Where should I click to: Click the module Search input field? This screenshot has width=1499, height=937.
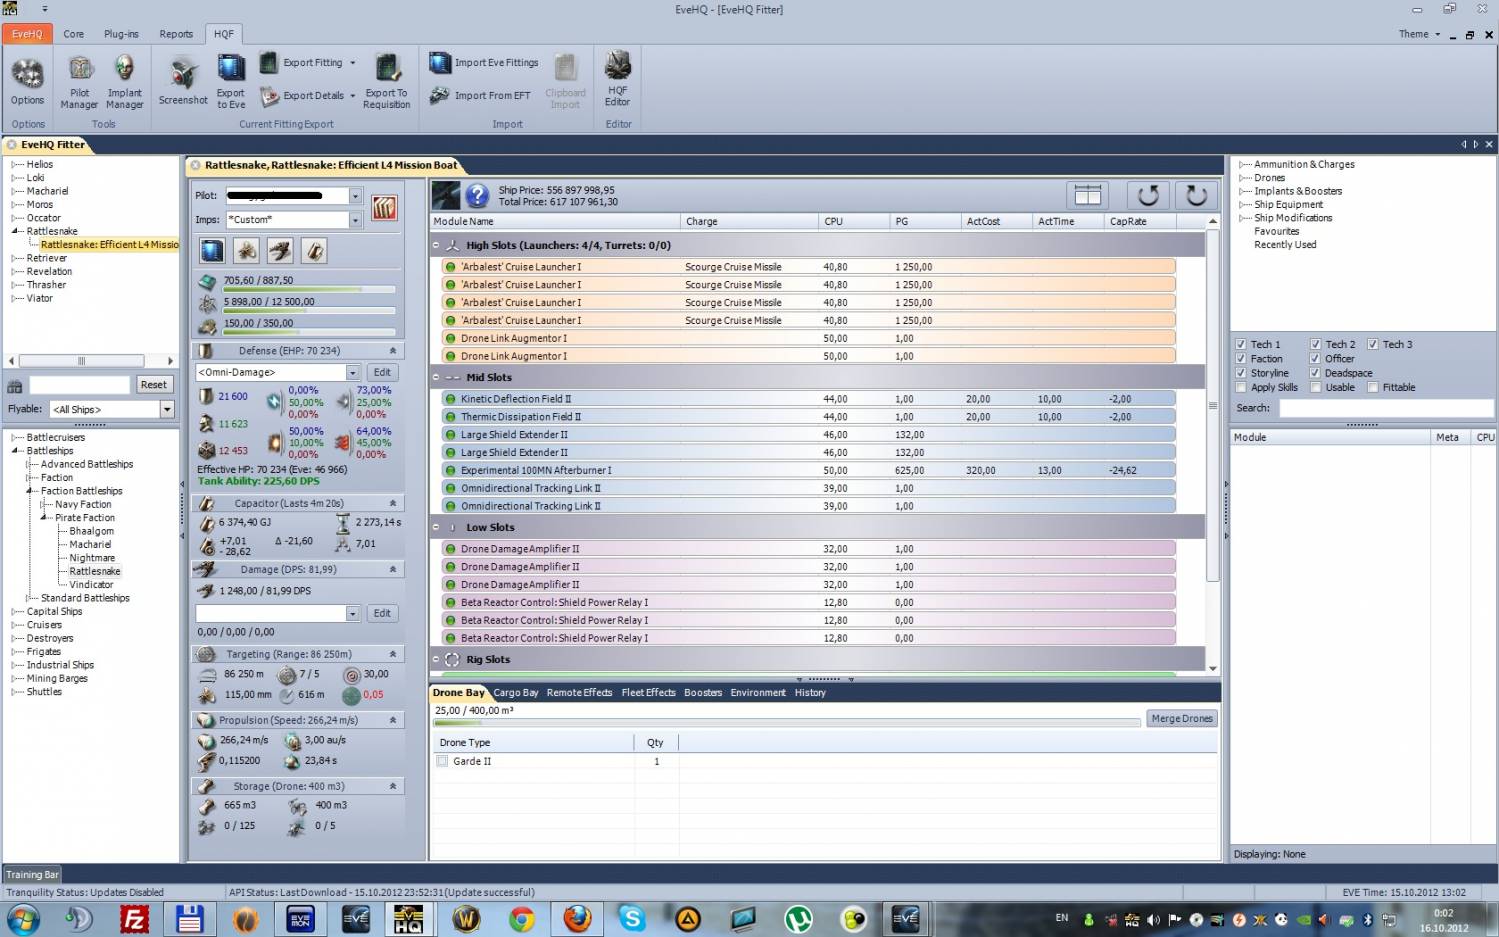pyautogui.click(x=1386, y=408)
